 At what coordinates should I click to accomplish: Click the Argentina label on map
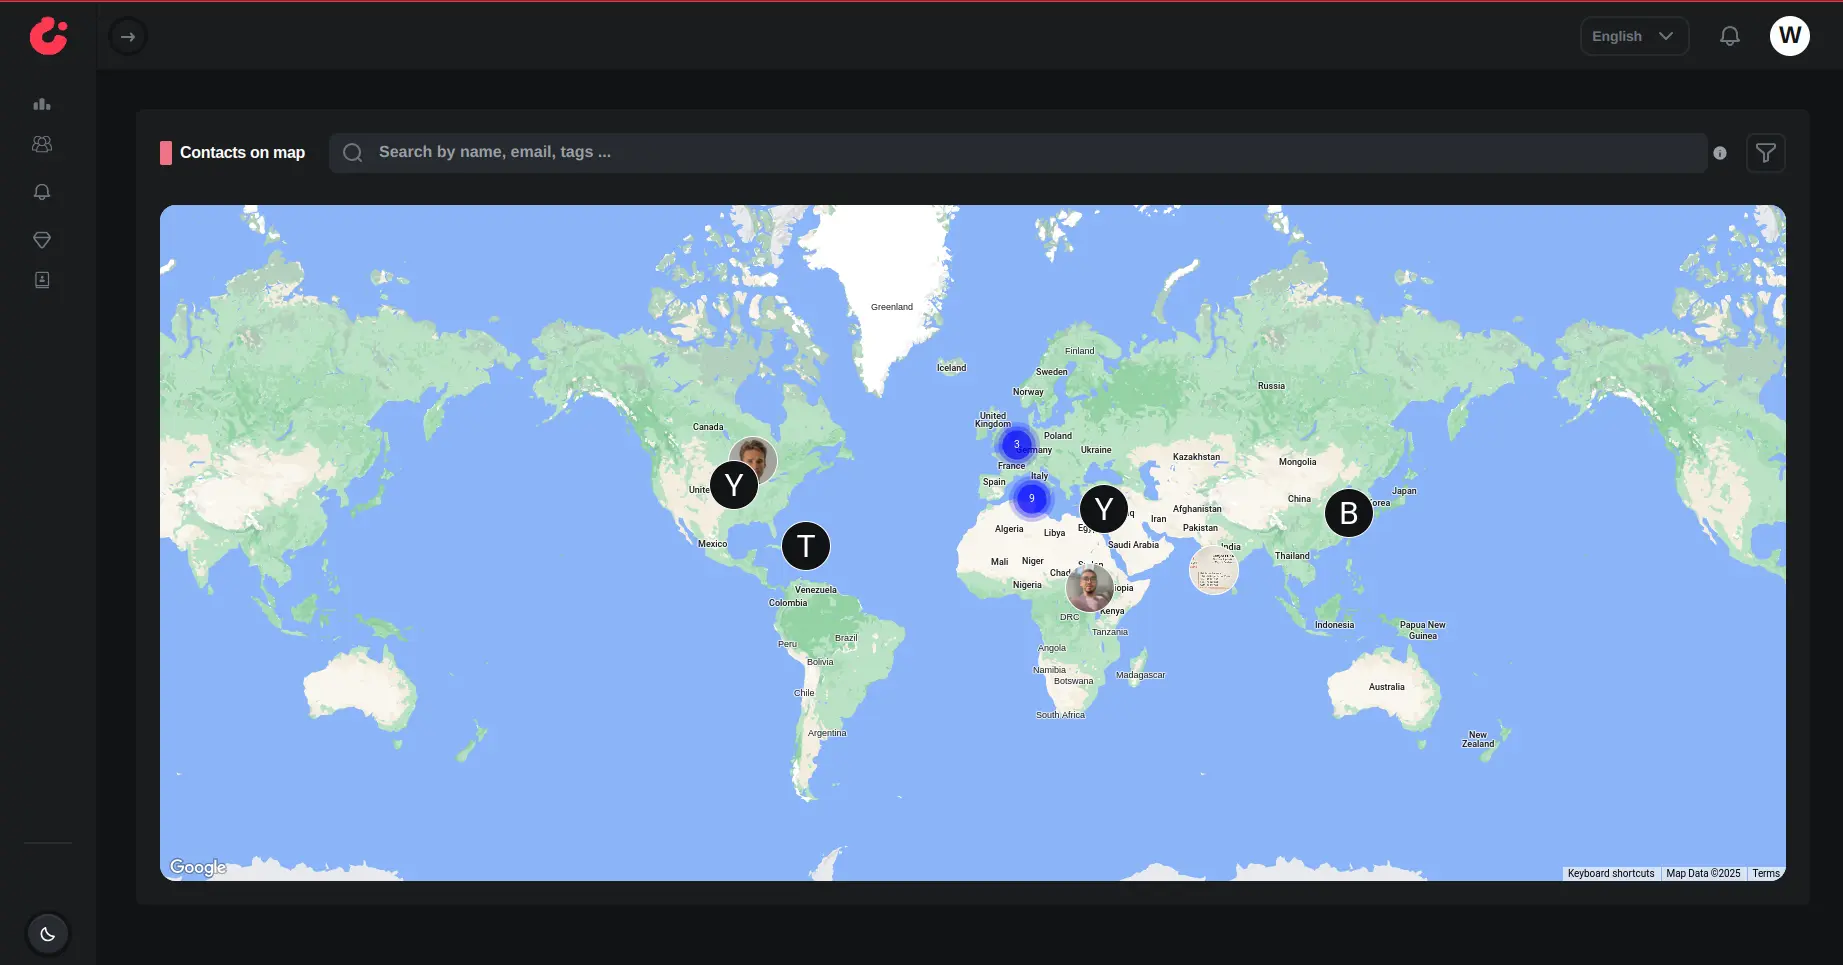coord(827,733)
